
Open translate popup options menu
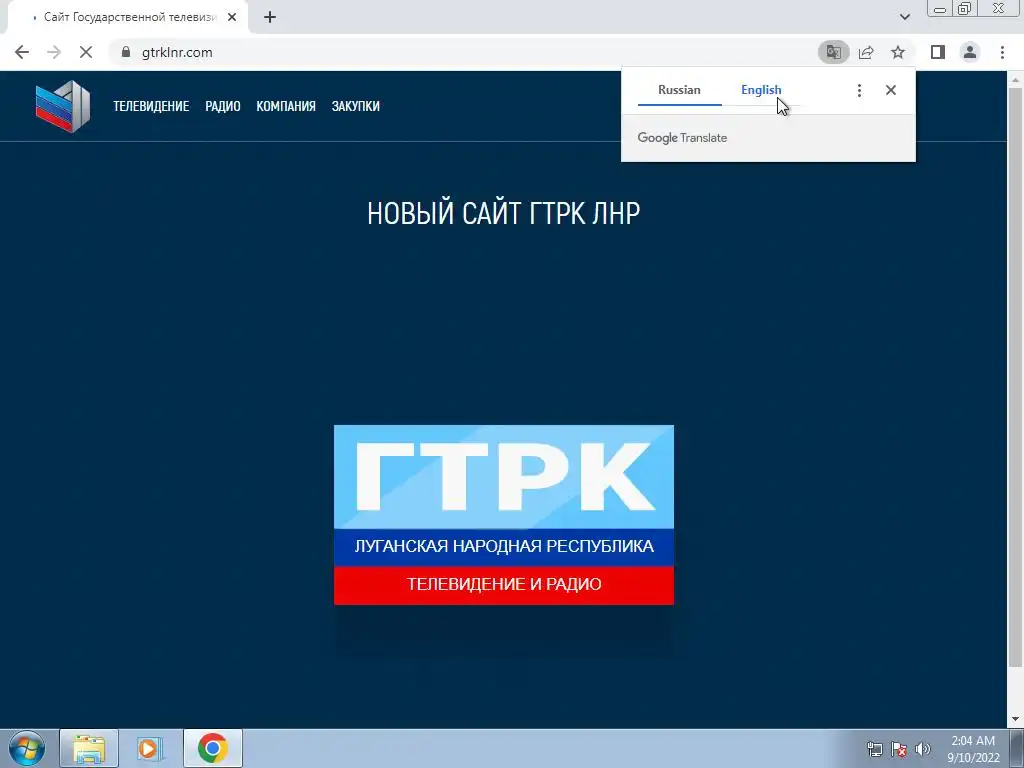coord(859,90)
